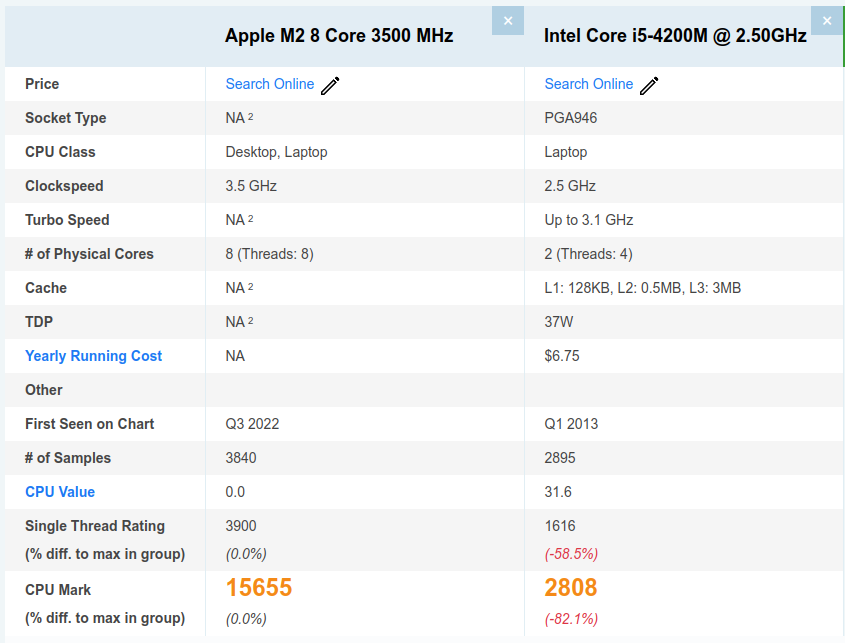Click the PGA946 socket value

(571, 118)
